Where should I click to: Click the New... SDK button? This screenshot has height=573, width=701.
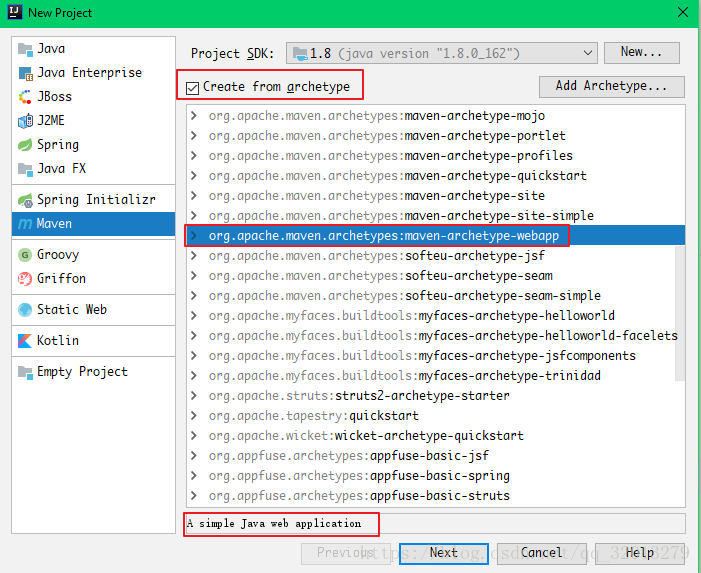point(642,53)
